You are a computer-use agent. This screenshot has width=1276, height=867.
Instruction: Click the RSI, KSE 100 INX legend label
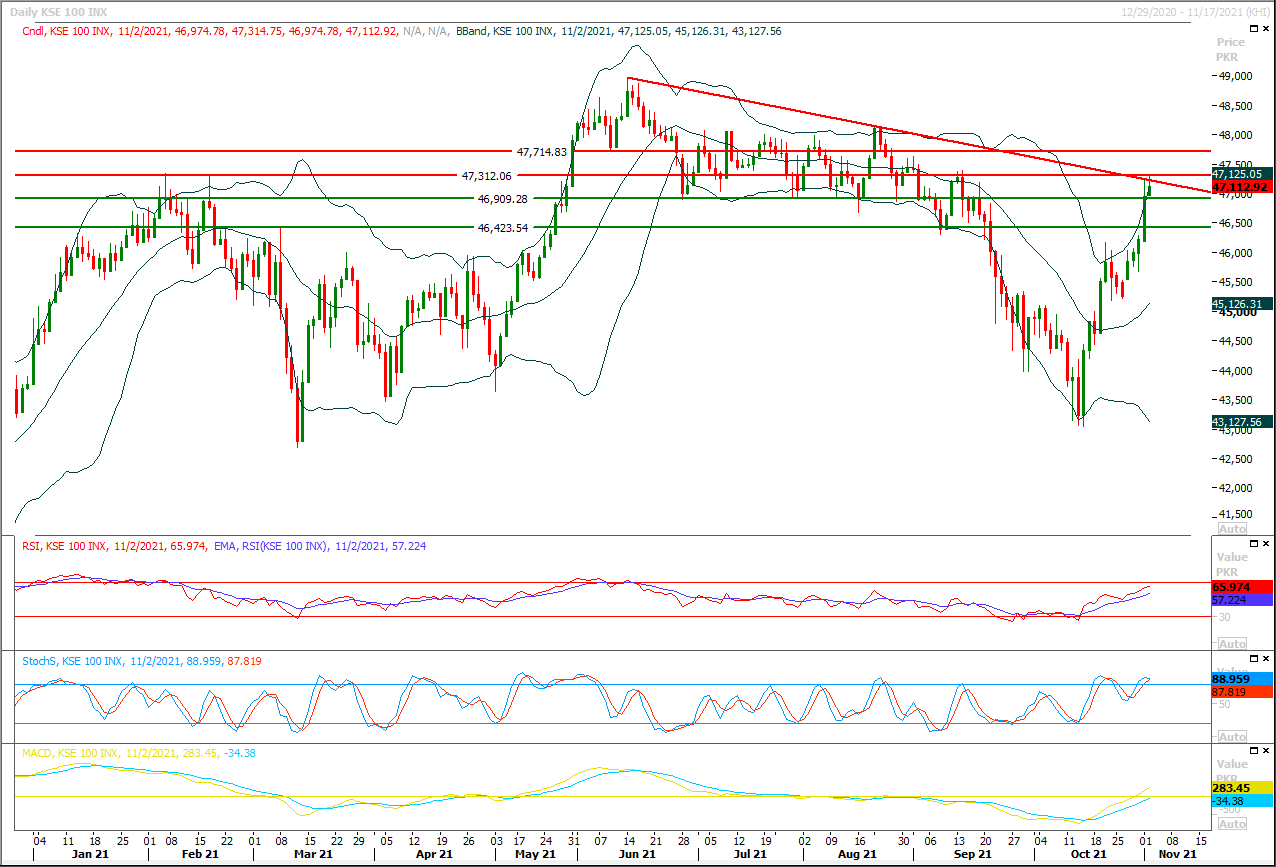114,547
